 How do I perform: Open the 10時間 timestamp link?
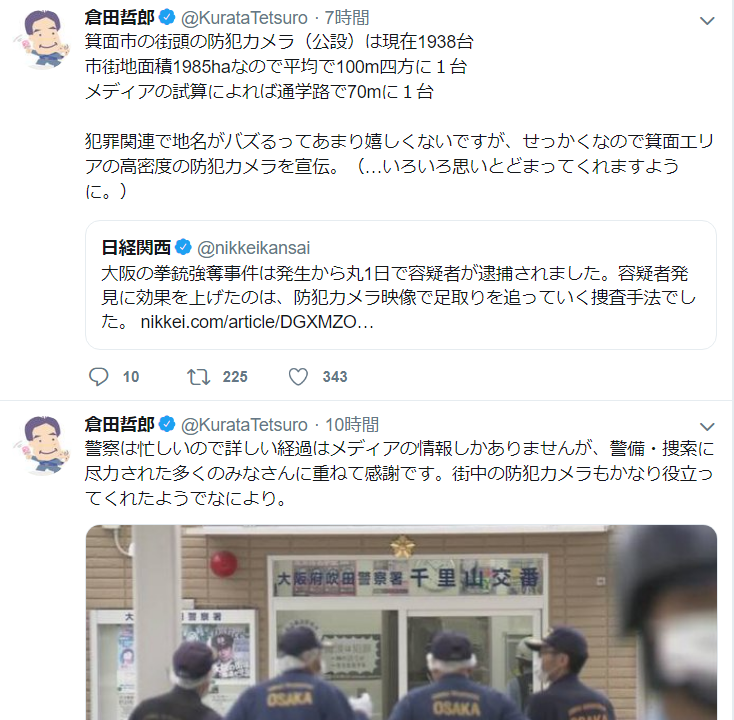[x=352, y=425]
